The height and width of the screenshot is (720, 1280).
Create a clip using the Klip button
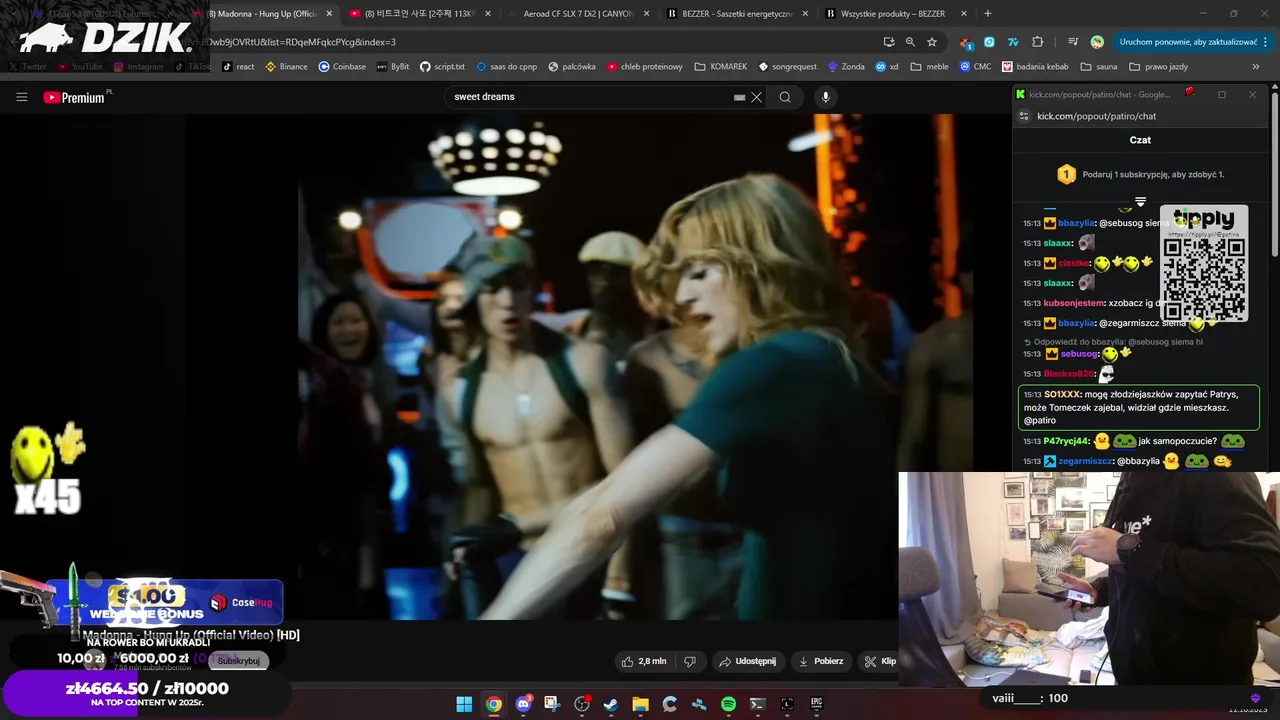point(880,661)
